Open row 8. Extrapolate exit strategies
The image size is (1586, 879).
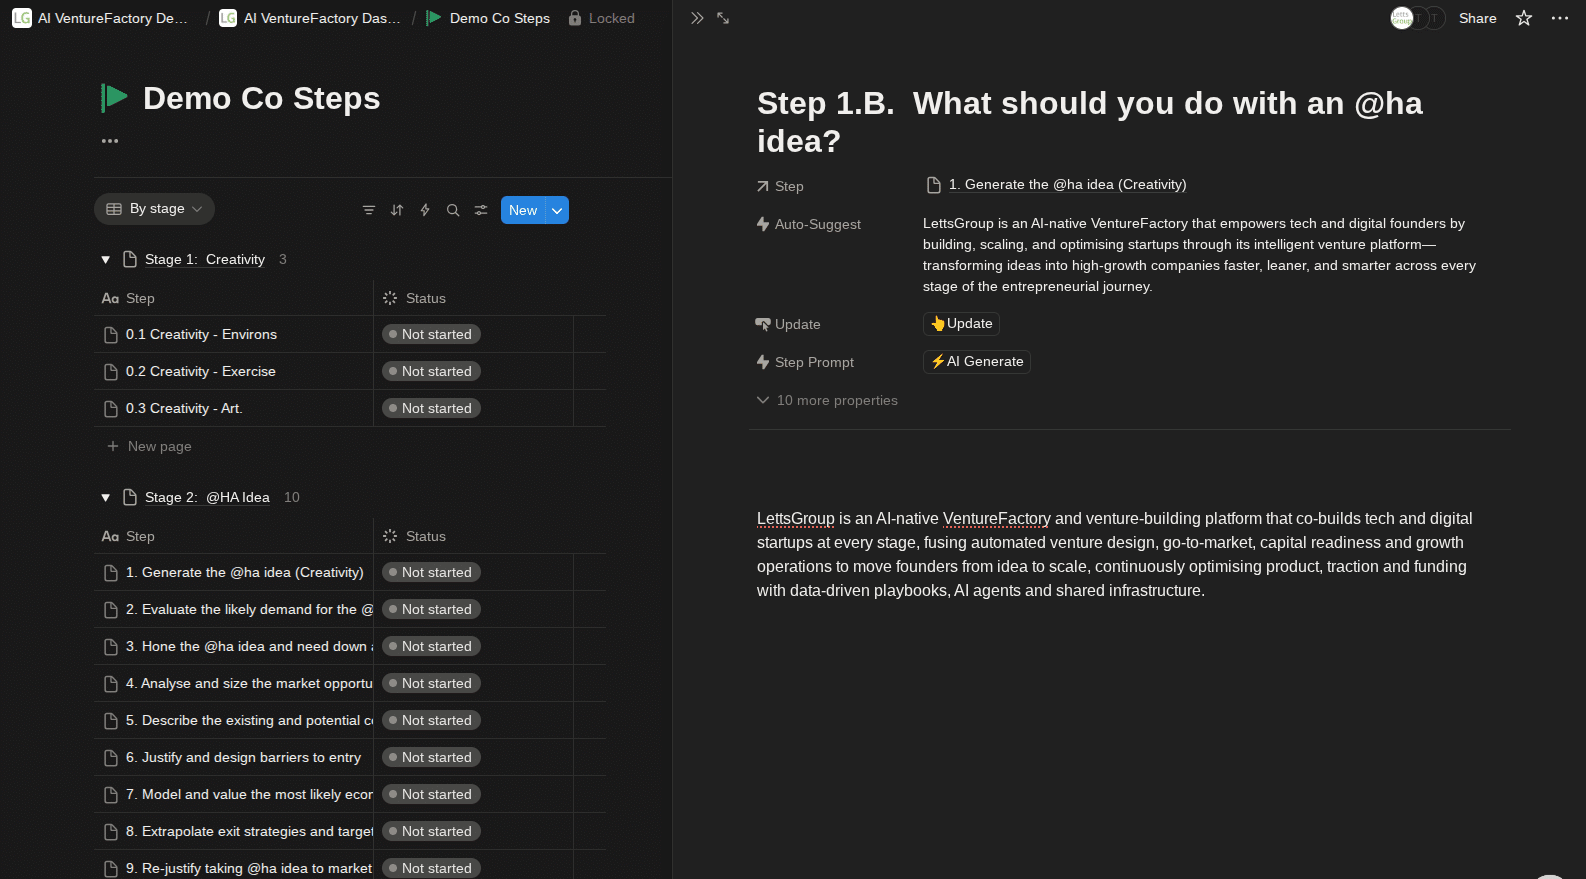(x=249, y=831)
